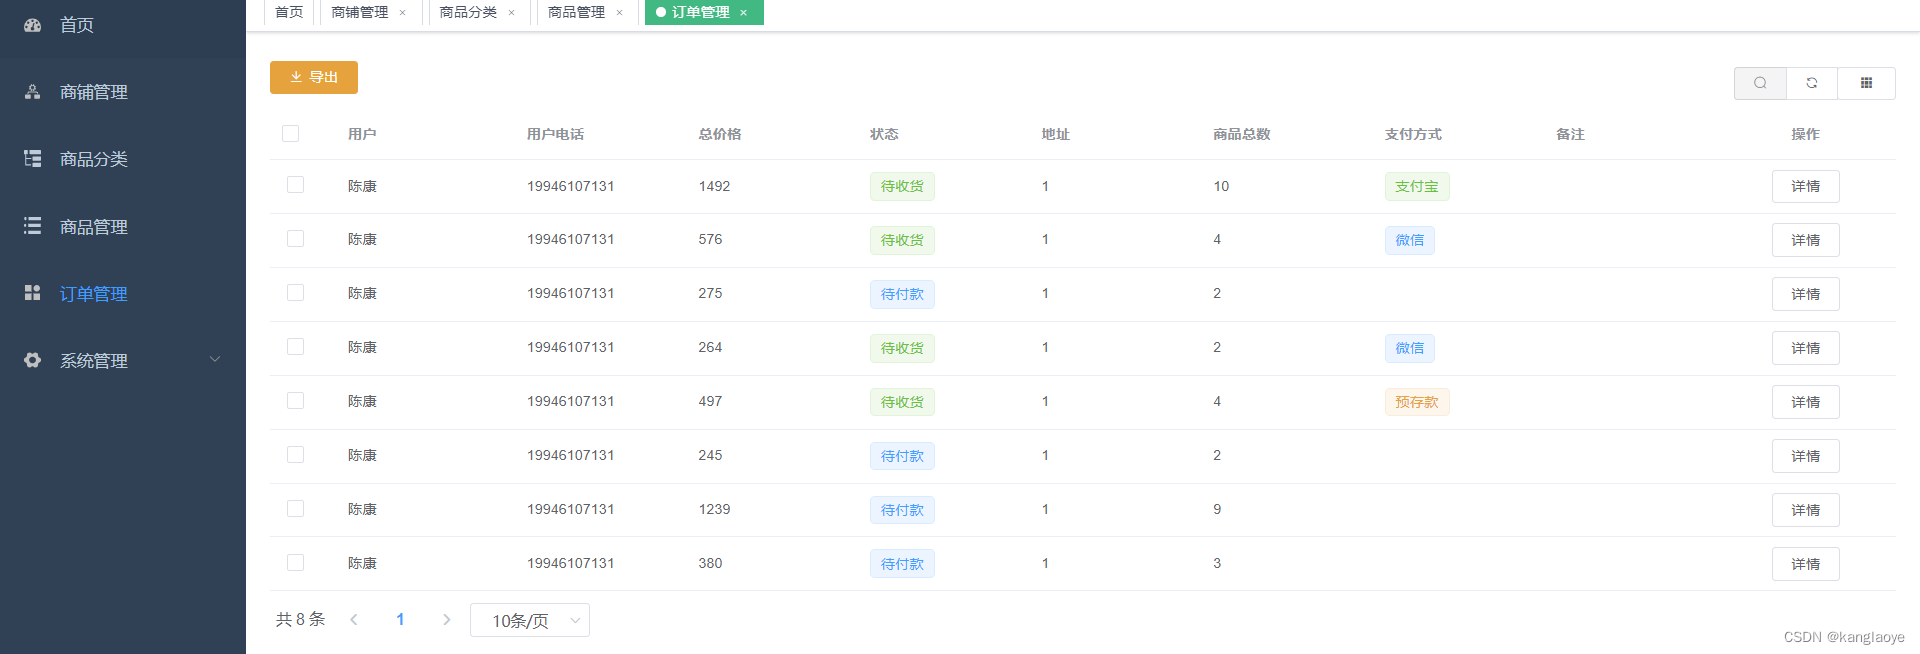Viewport: 1920px width, 654px height.
Task: Open 订单管理 in the sidebar
Action: [94, 294]
